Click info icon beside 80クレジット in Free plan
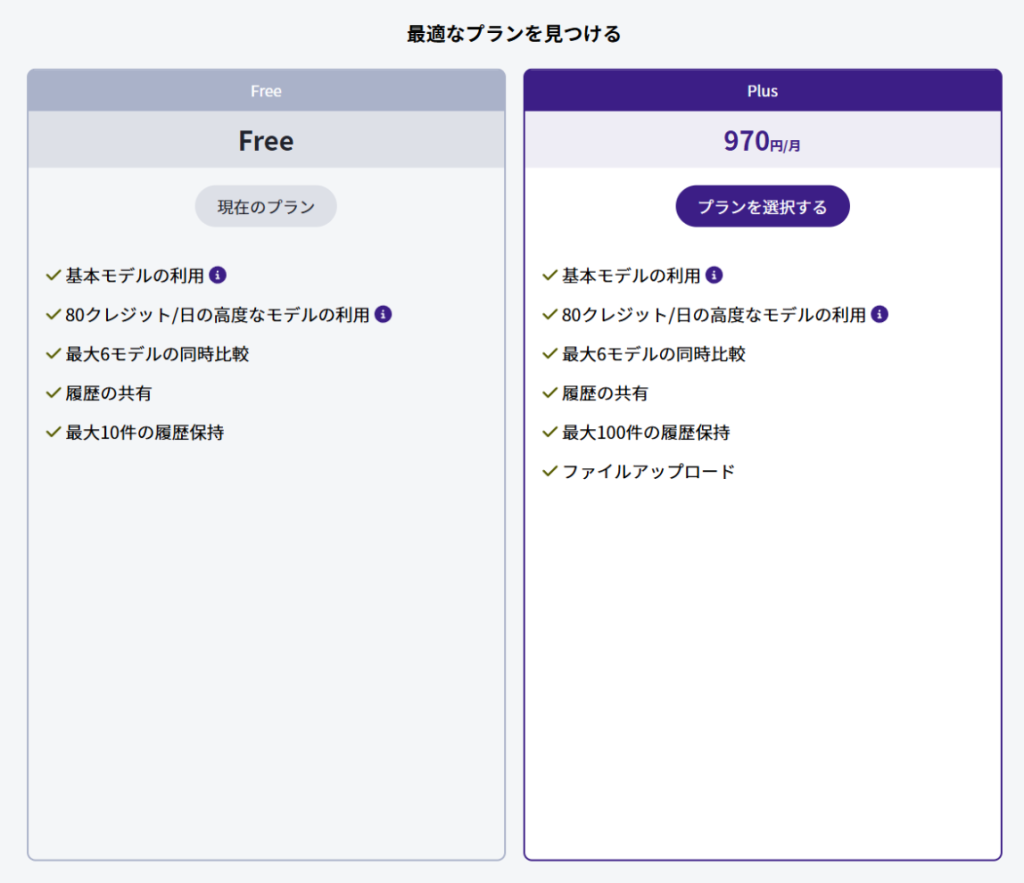Image resolution: width=1024 pixels, height=883 pixels. pos(383,314)
